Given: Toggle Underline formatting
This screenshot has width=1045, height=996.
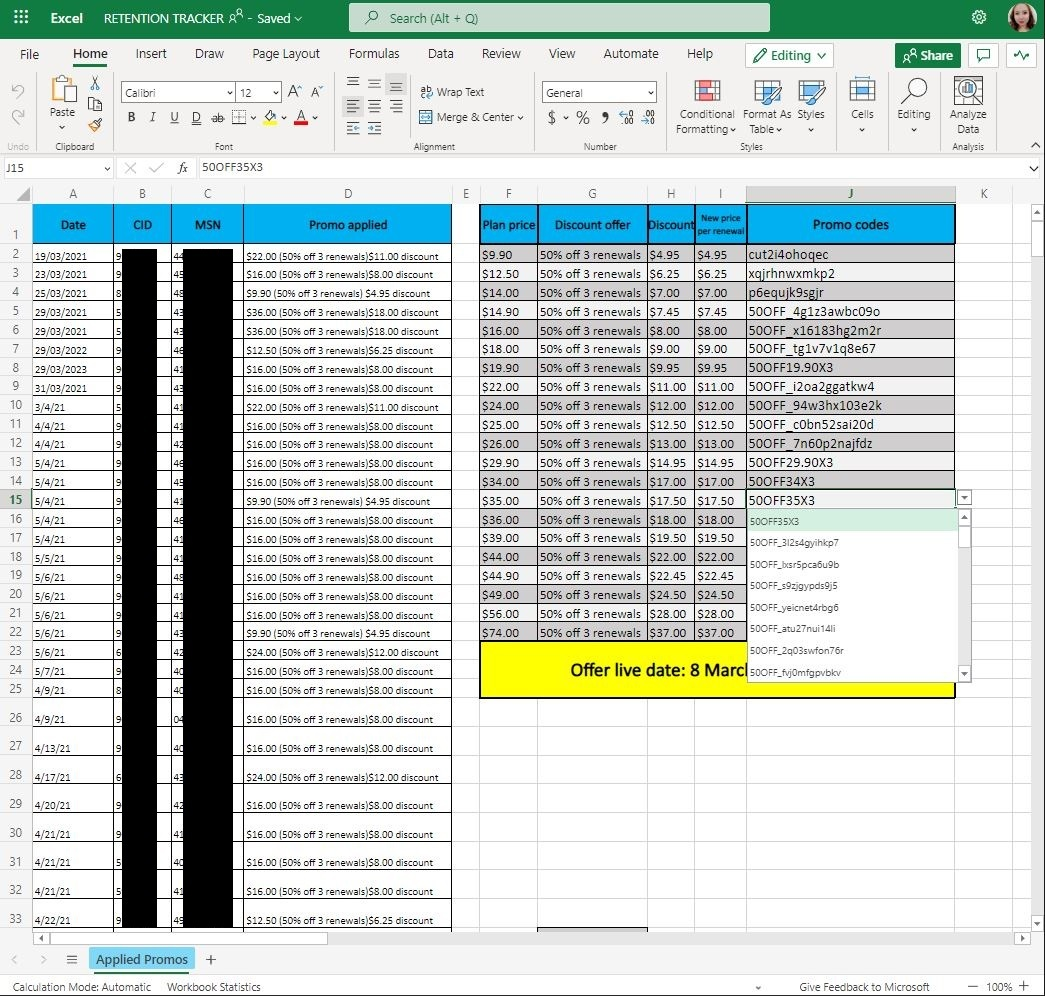Looking at the screenshot, I should click(174, 117).
